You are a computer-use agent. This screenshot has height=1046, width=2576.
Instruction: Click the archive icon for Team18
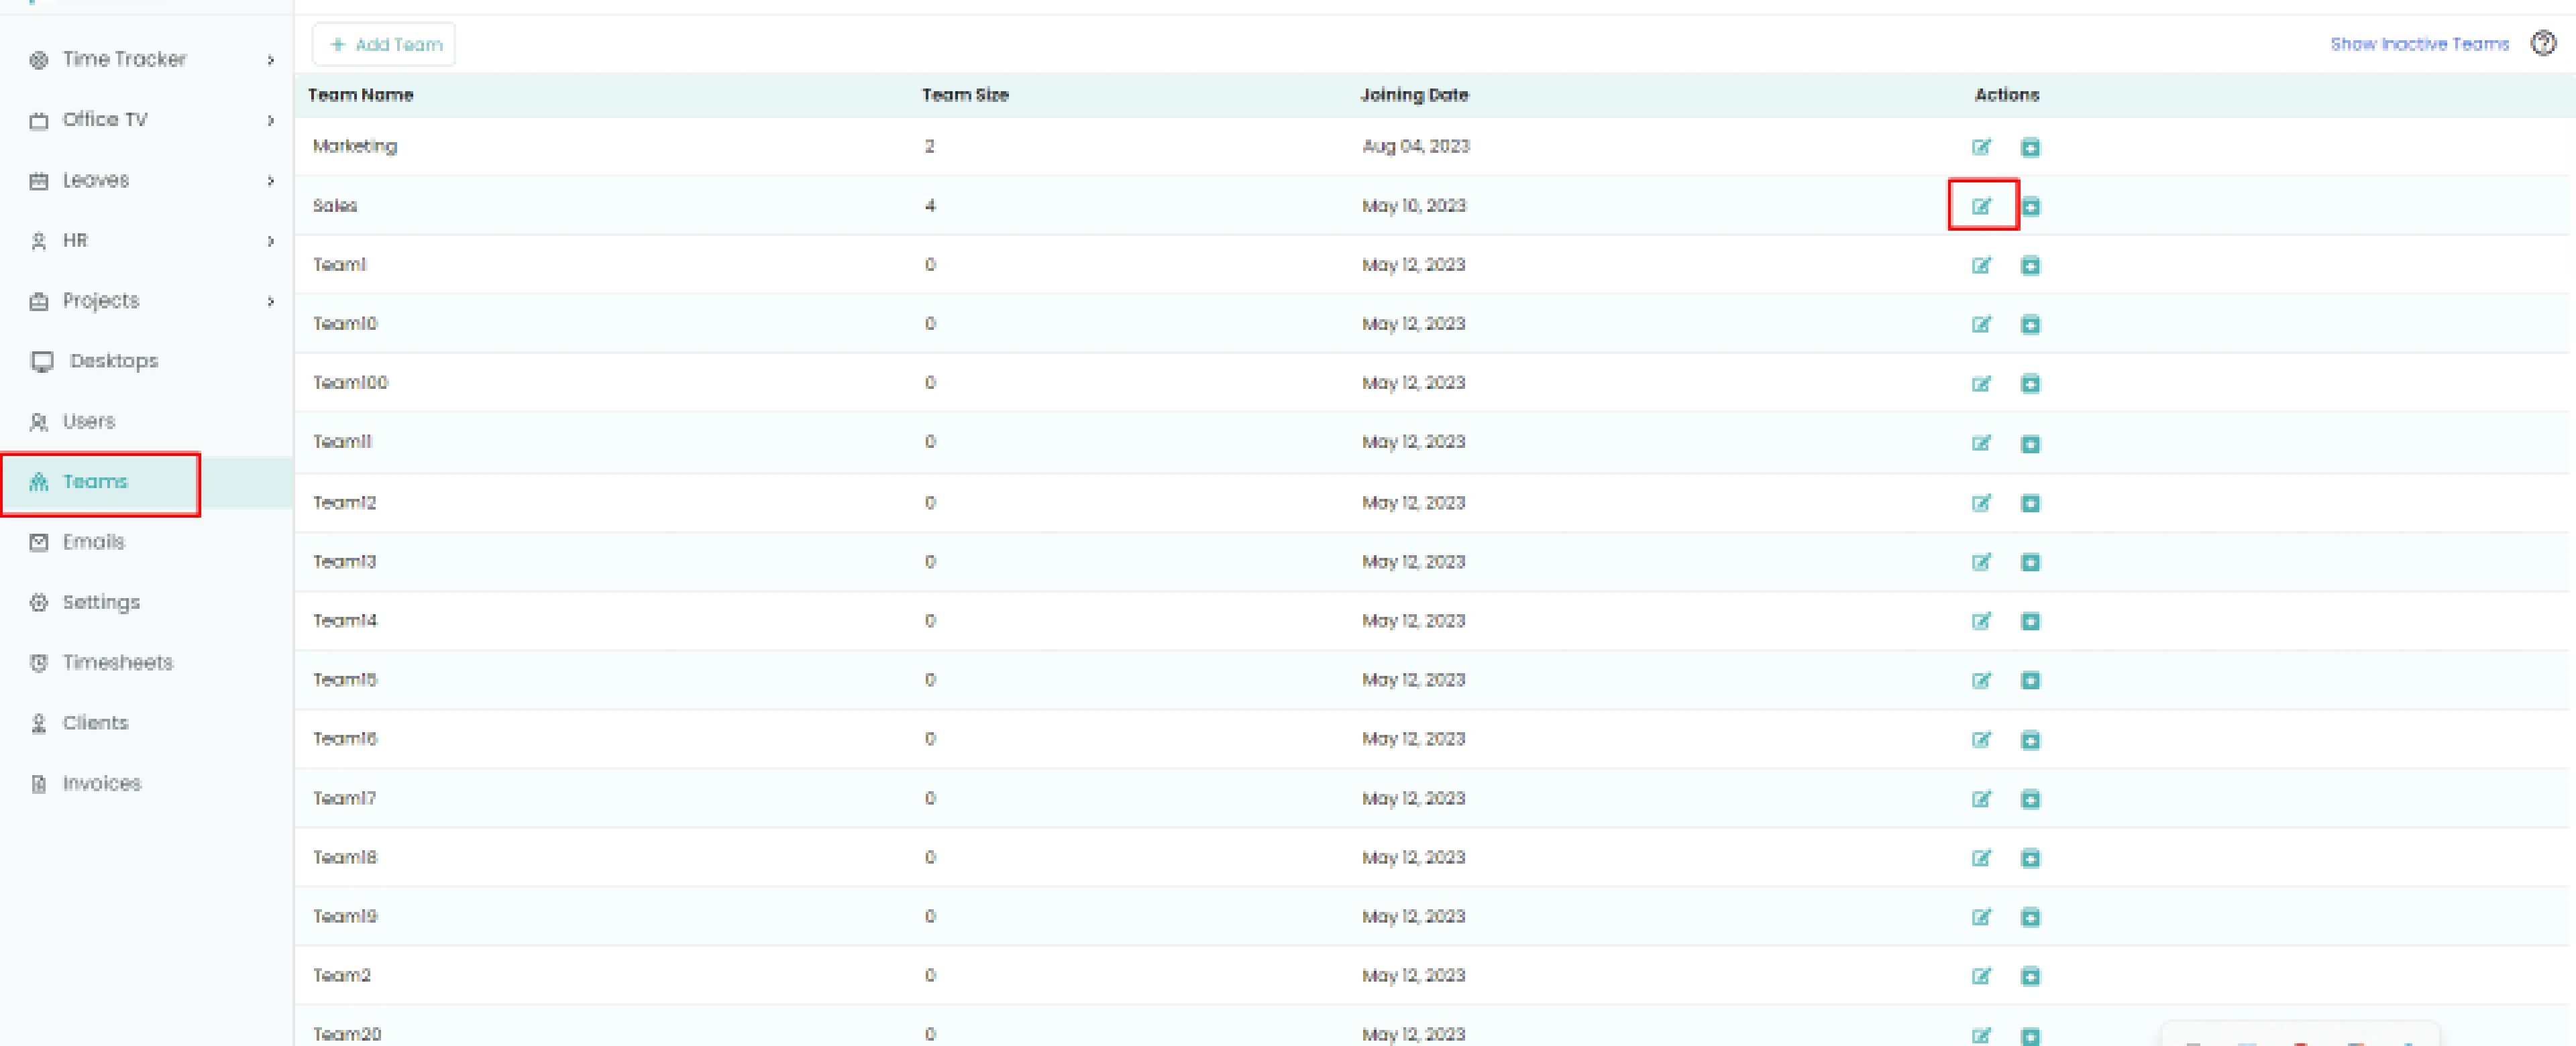(x=2030, y=857)
